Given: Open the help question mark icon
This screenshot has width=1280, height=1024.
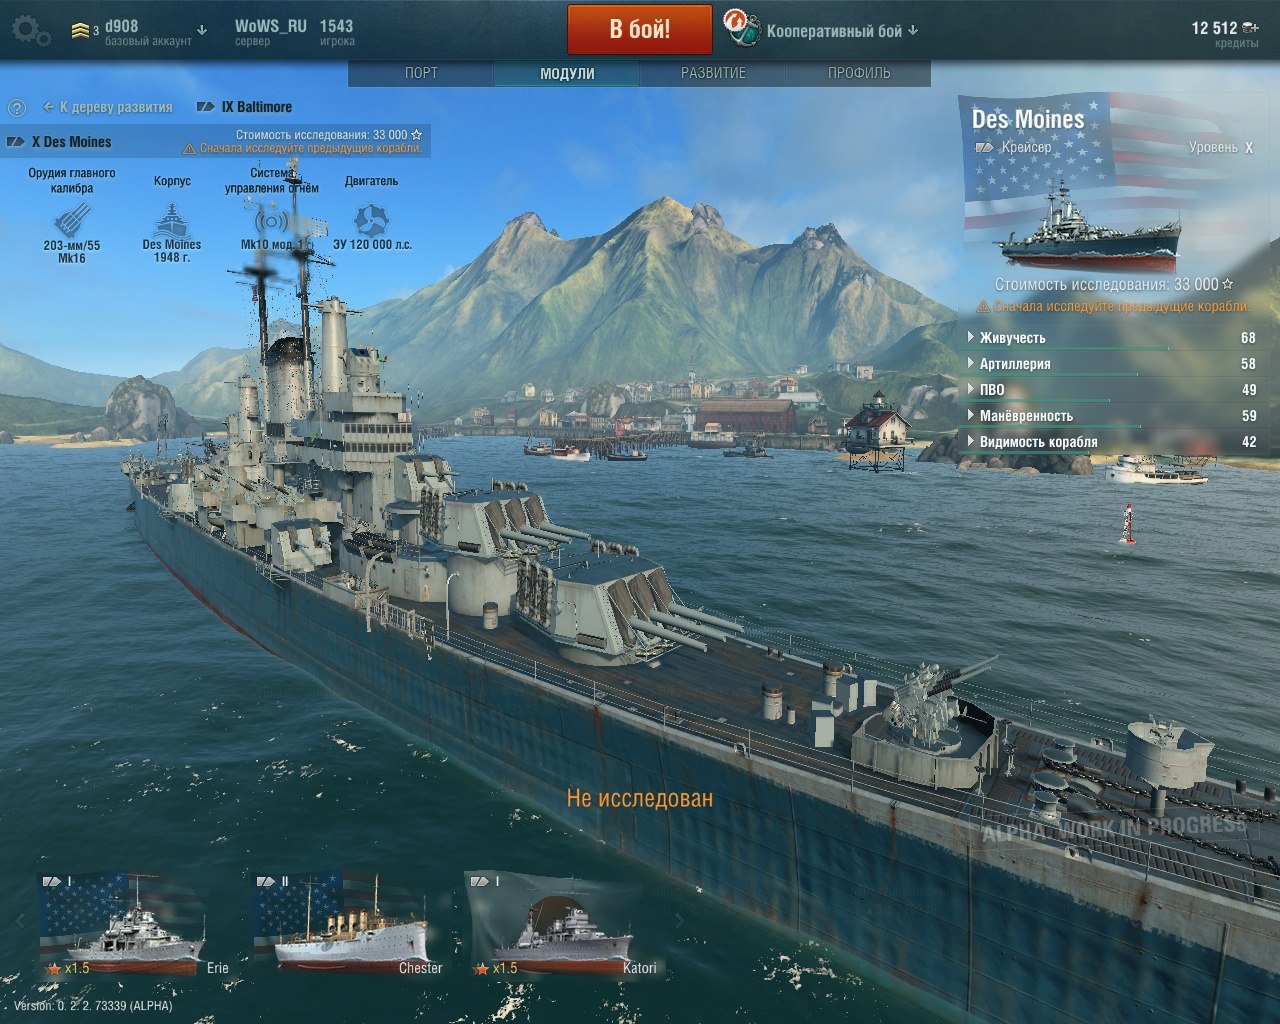Looking at the screenshot, I should 17,108.
